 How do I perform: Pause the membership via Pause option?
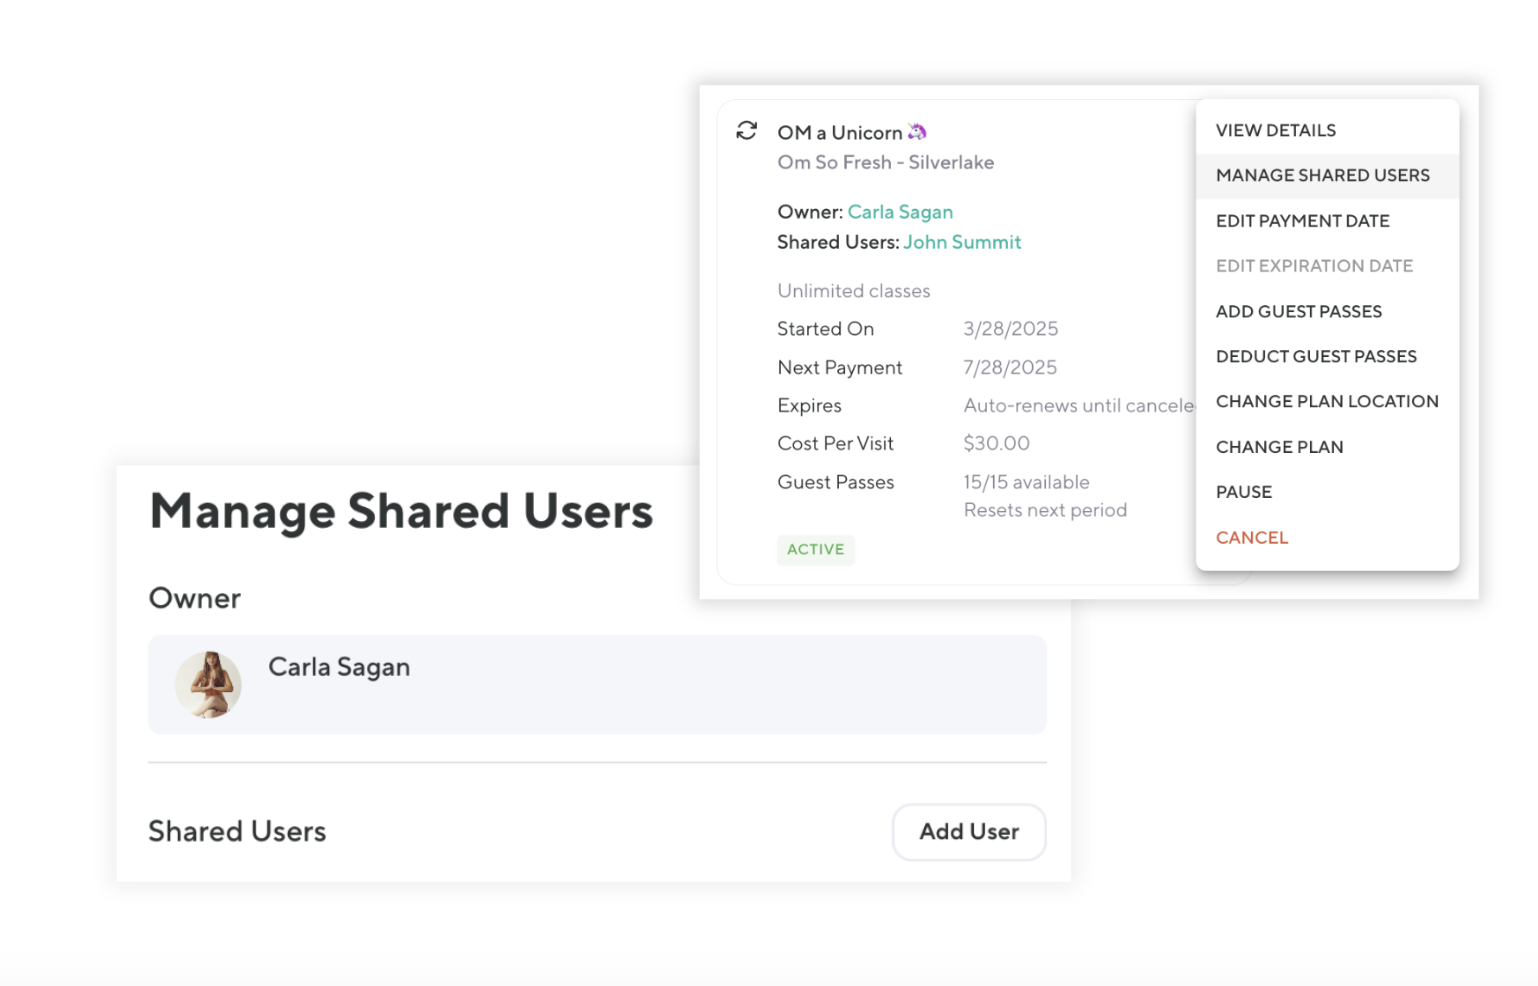point(1243,492)
